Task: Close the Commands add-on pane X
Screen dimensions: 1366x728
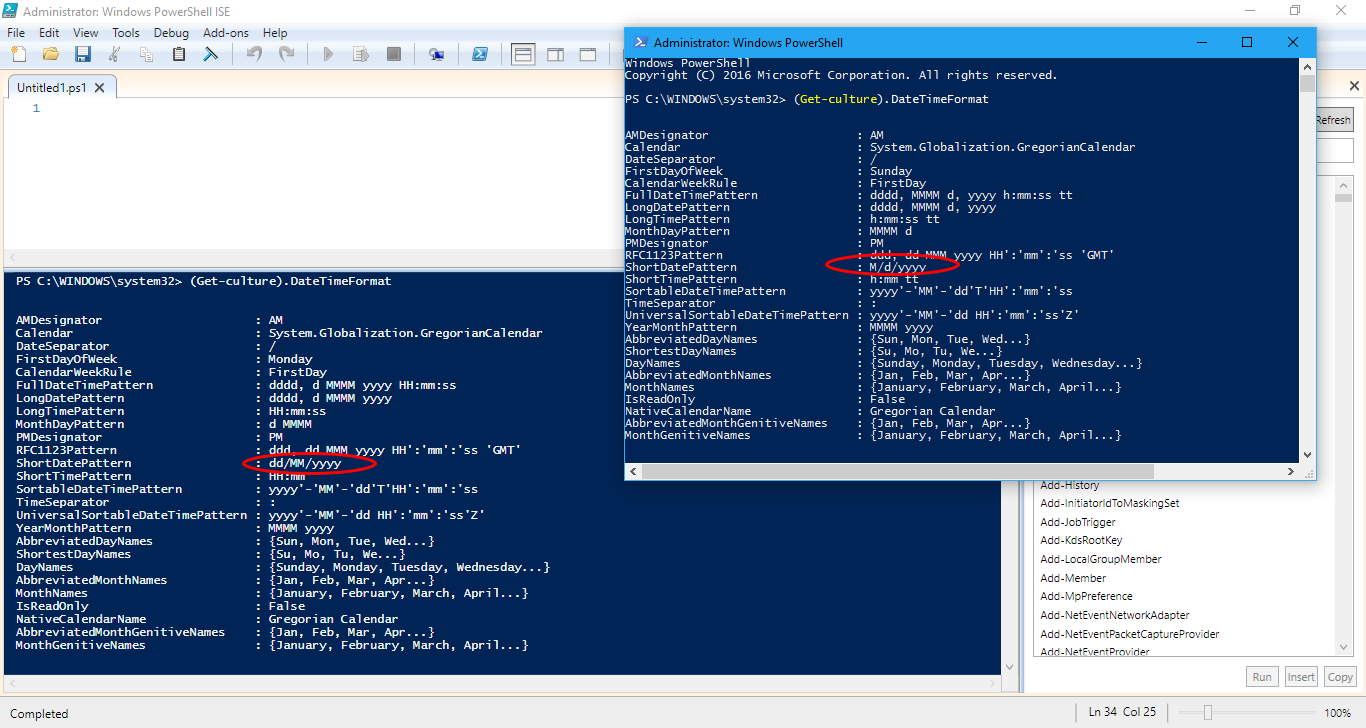Action: (1356, 87)
